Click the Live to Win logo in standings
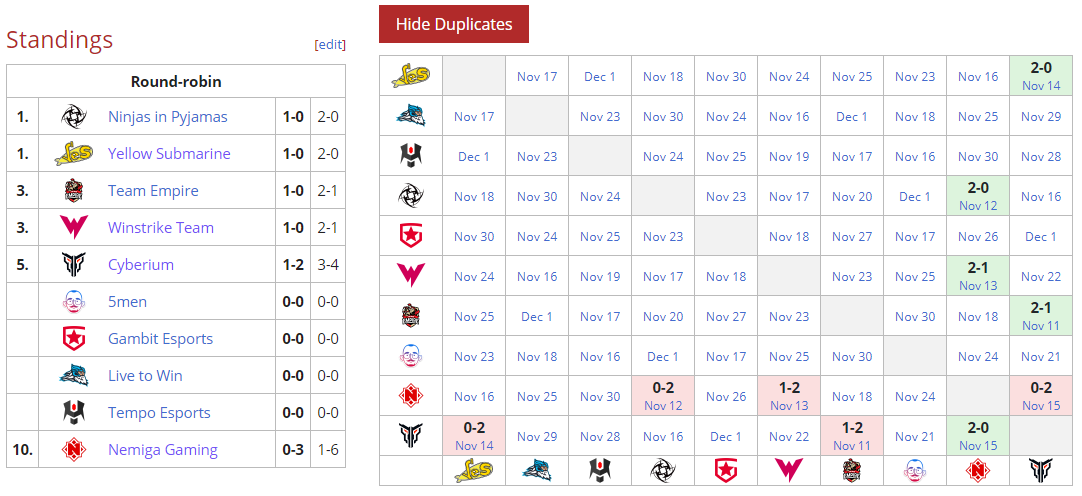Screen dimensions: 1082x496 tap(74, 376)
